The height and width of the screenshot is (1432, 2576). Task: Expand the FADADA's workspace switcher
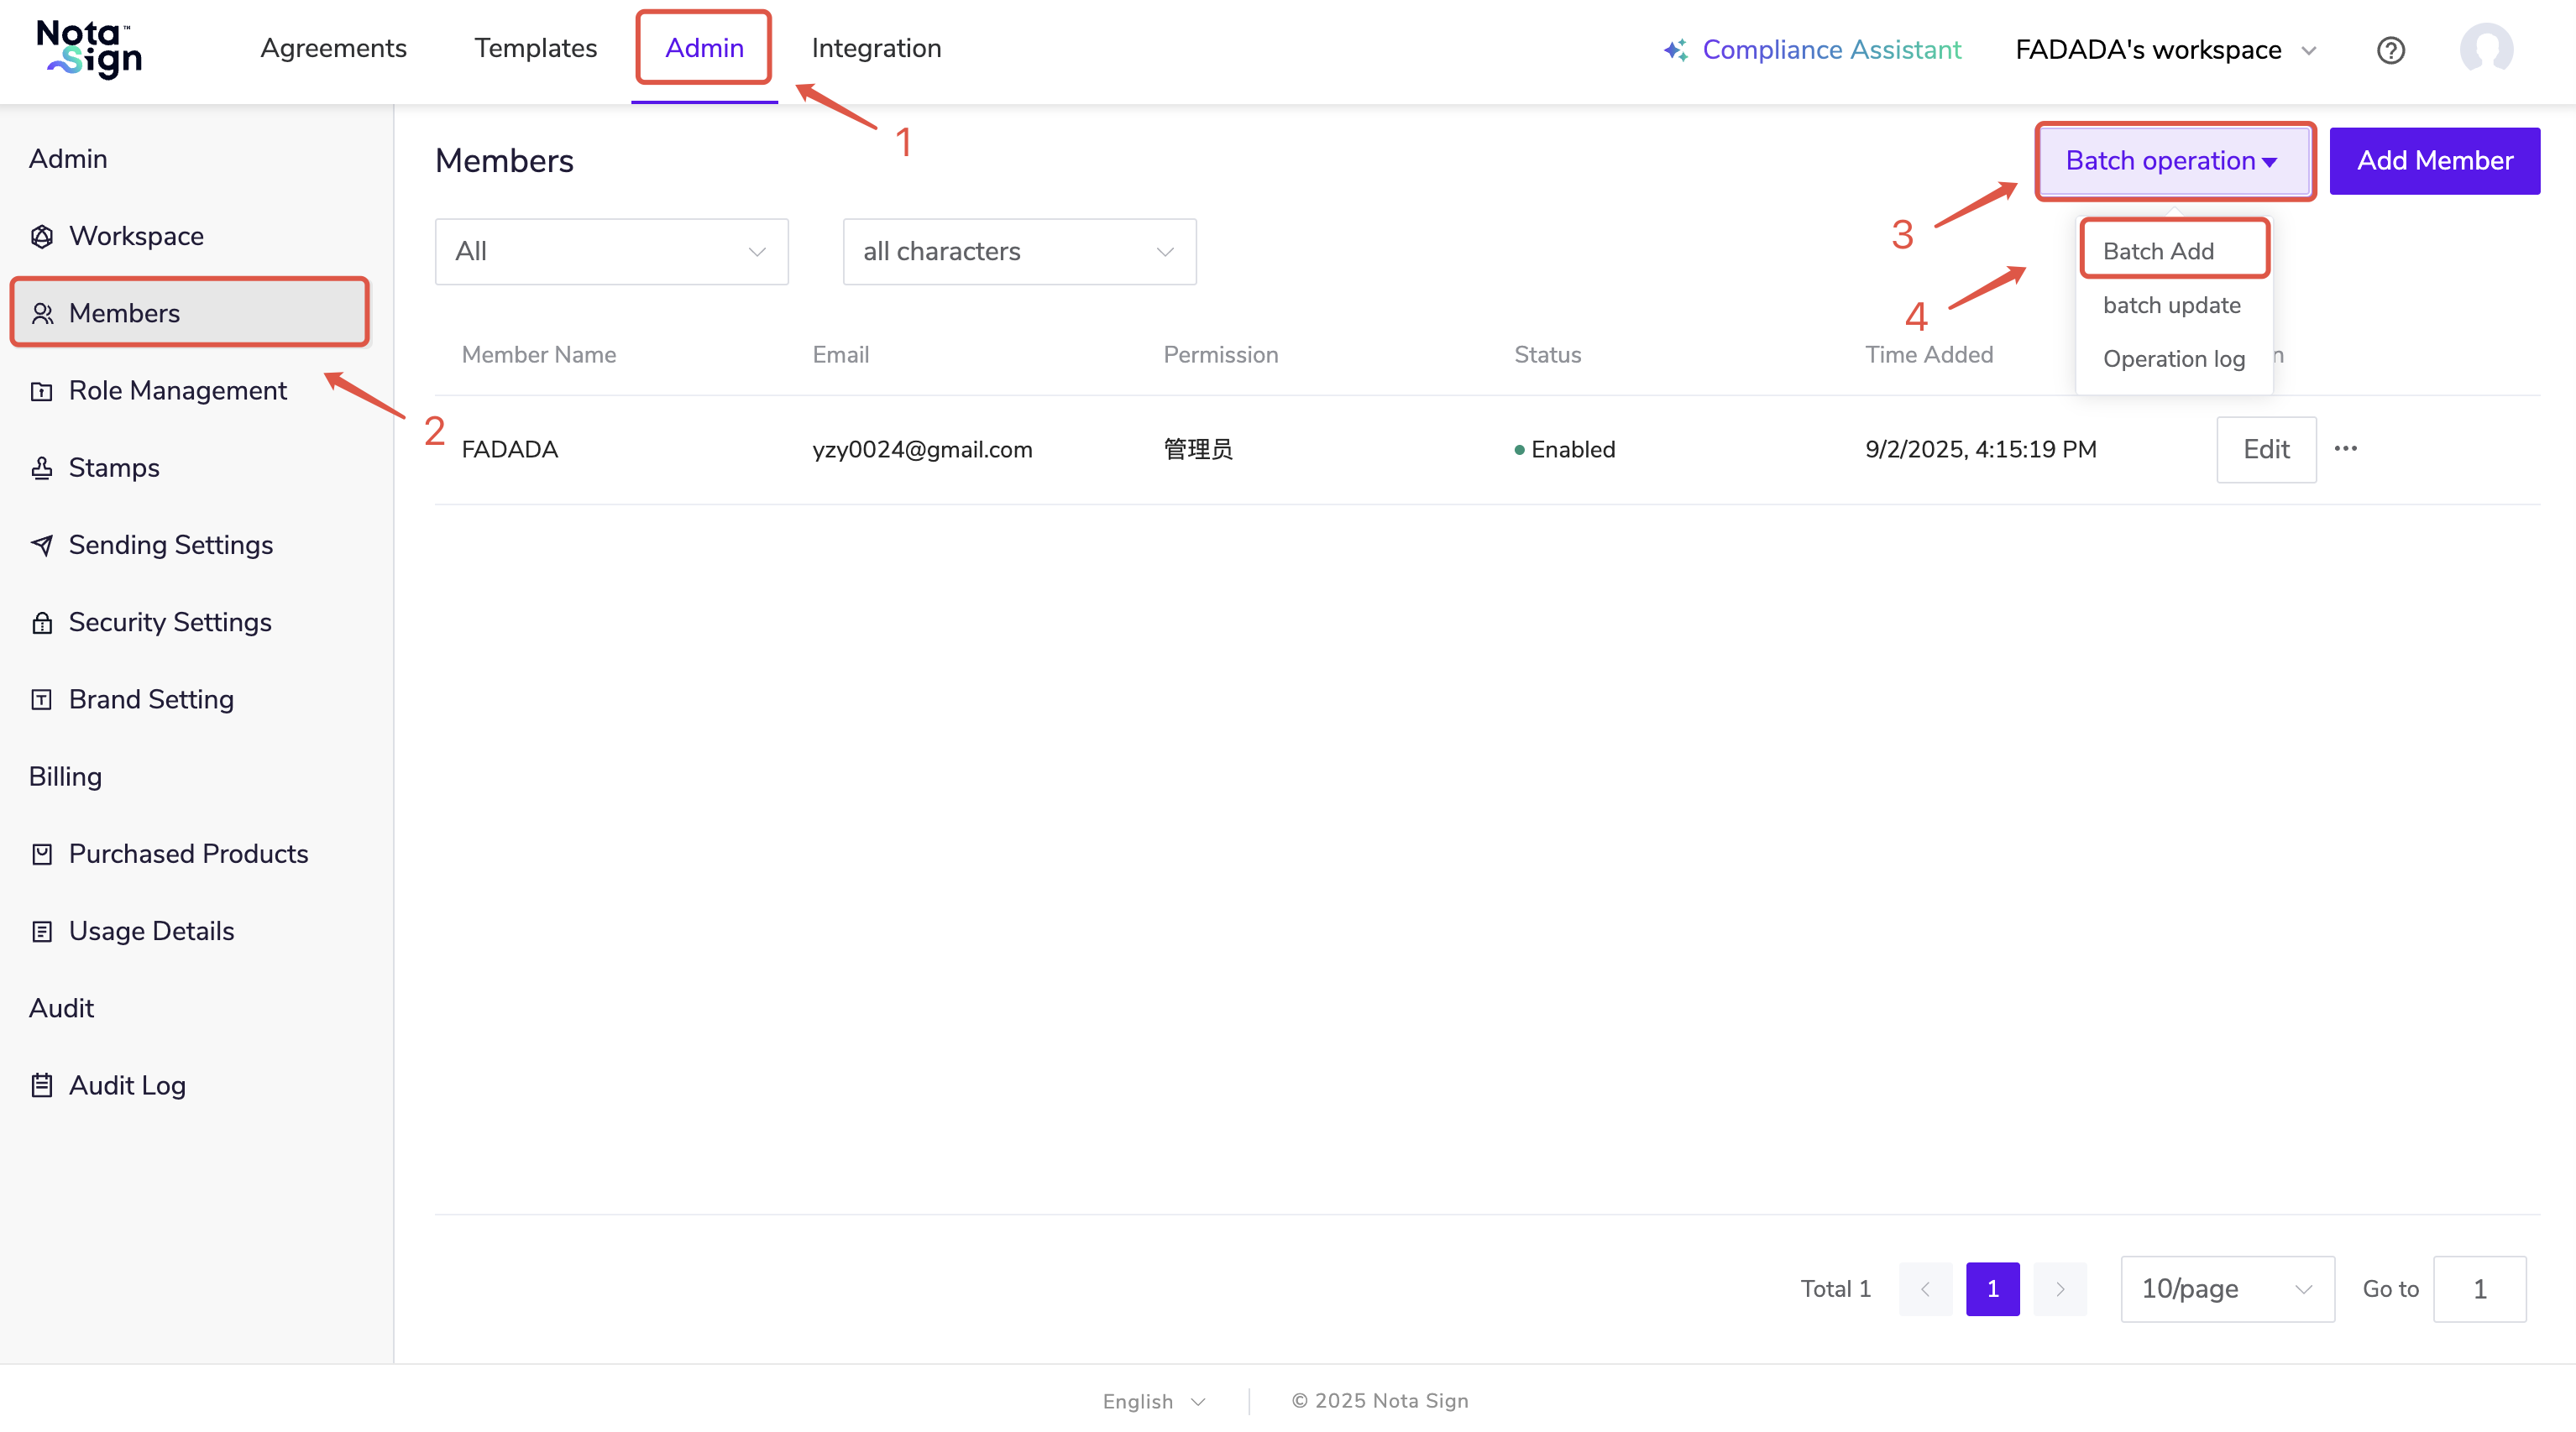2165,50
